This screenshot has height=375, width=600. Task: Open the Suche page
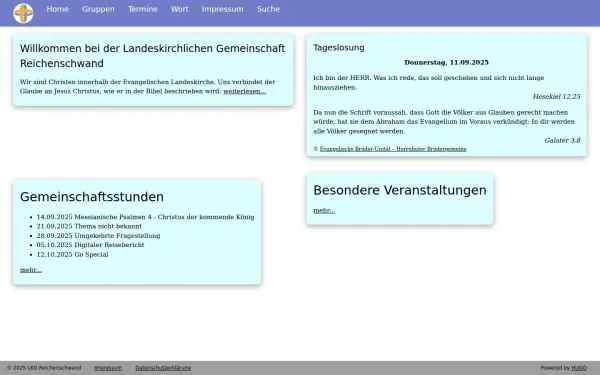(268, 9)
